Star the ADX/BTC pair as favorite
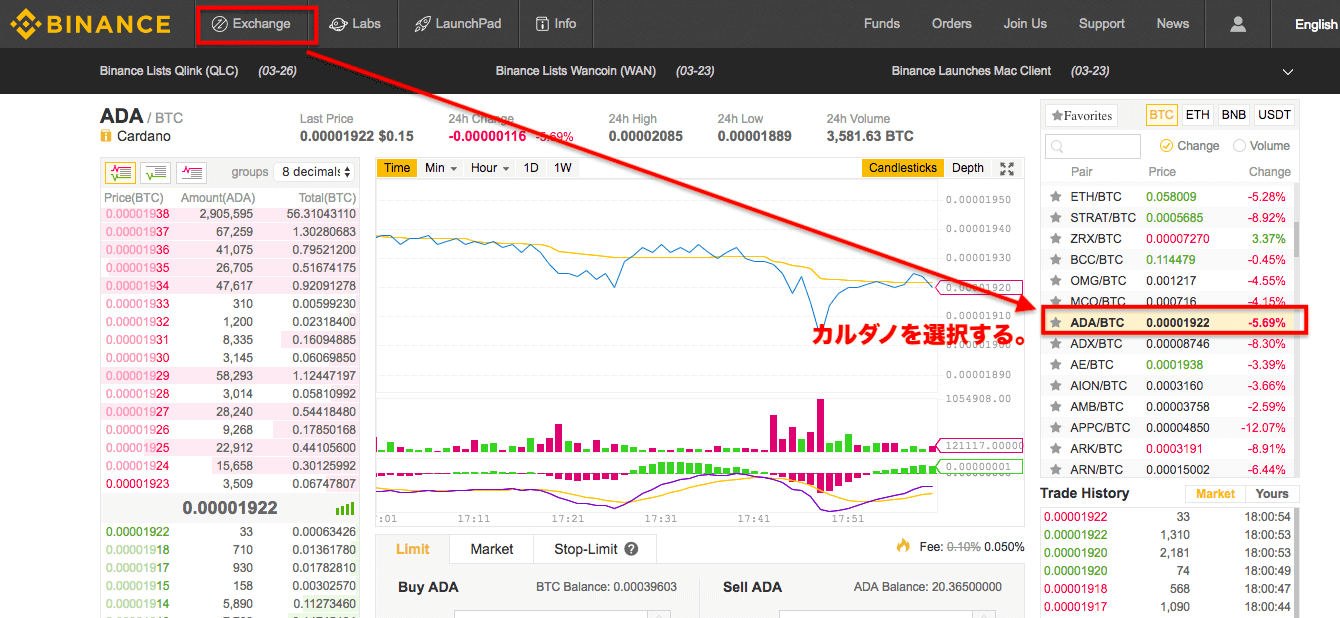 click(x=1055, y=344)
